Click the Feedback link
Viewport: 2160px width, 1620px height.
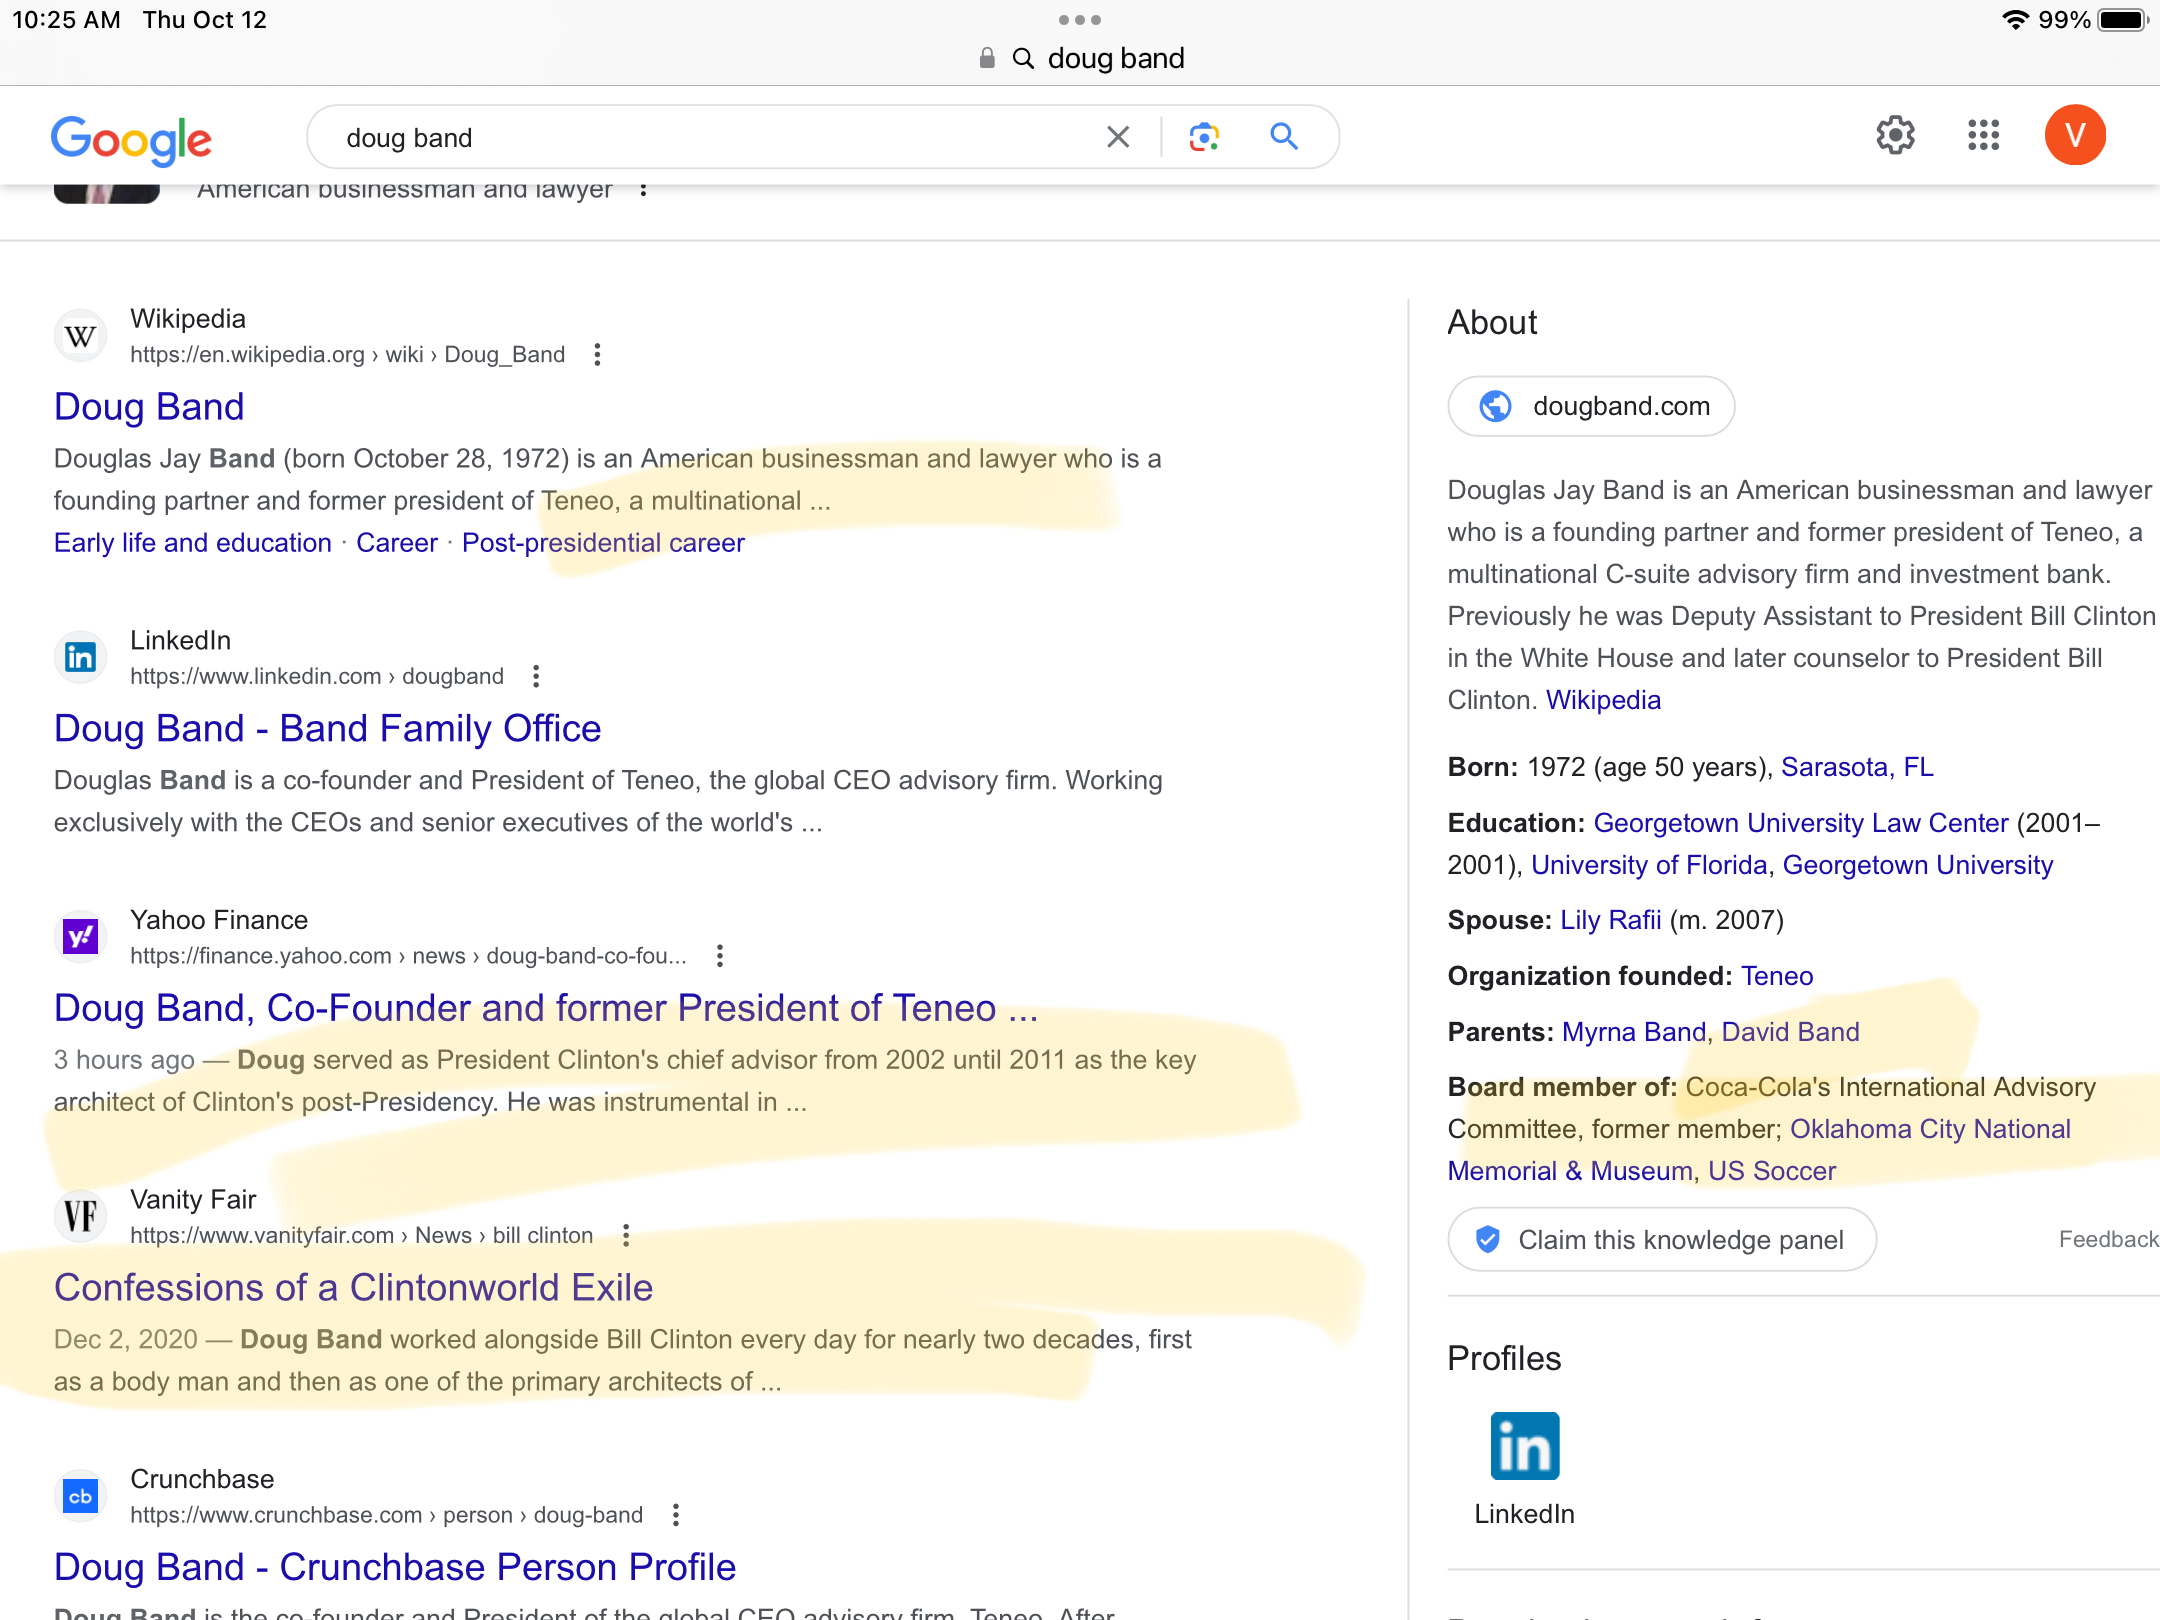click(2108, 1240)
